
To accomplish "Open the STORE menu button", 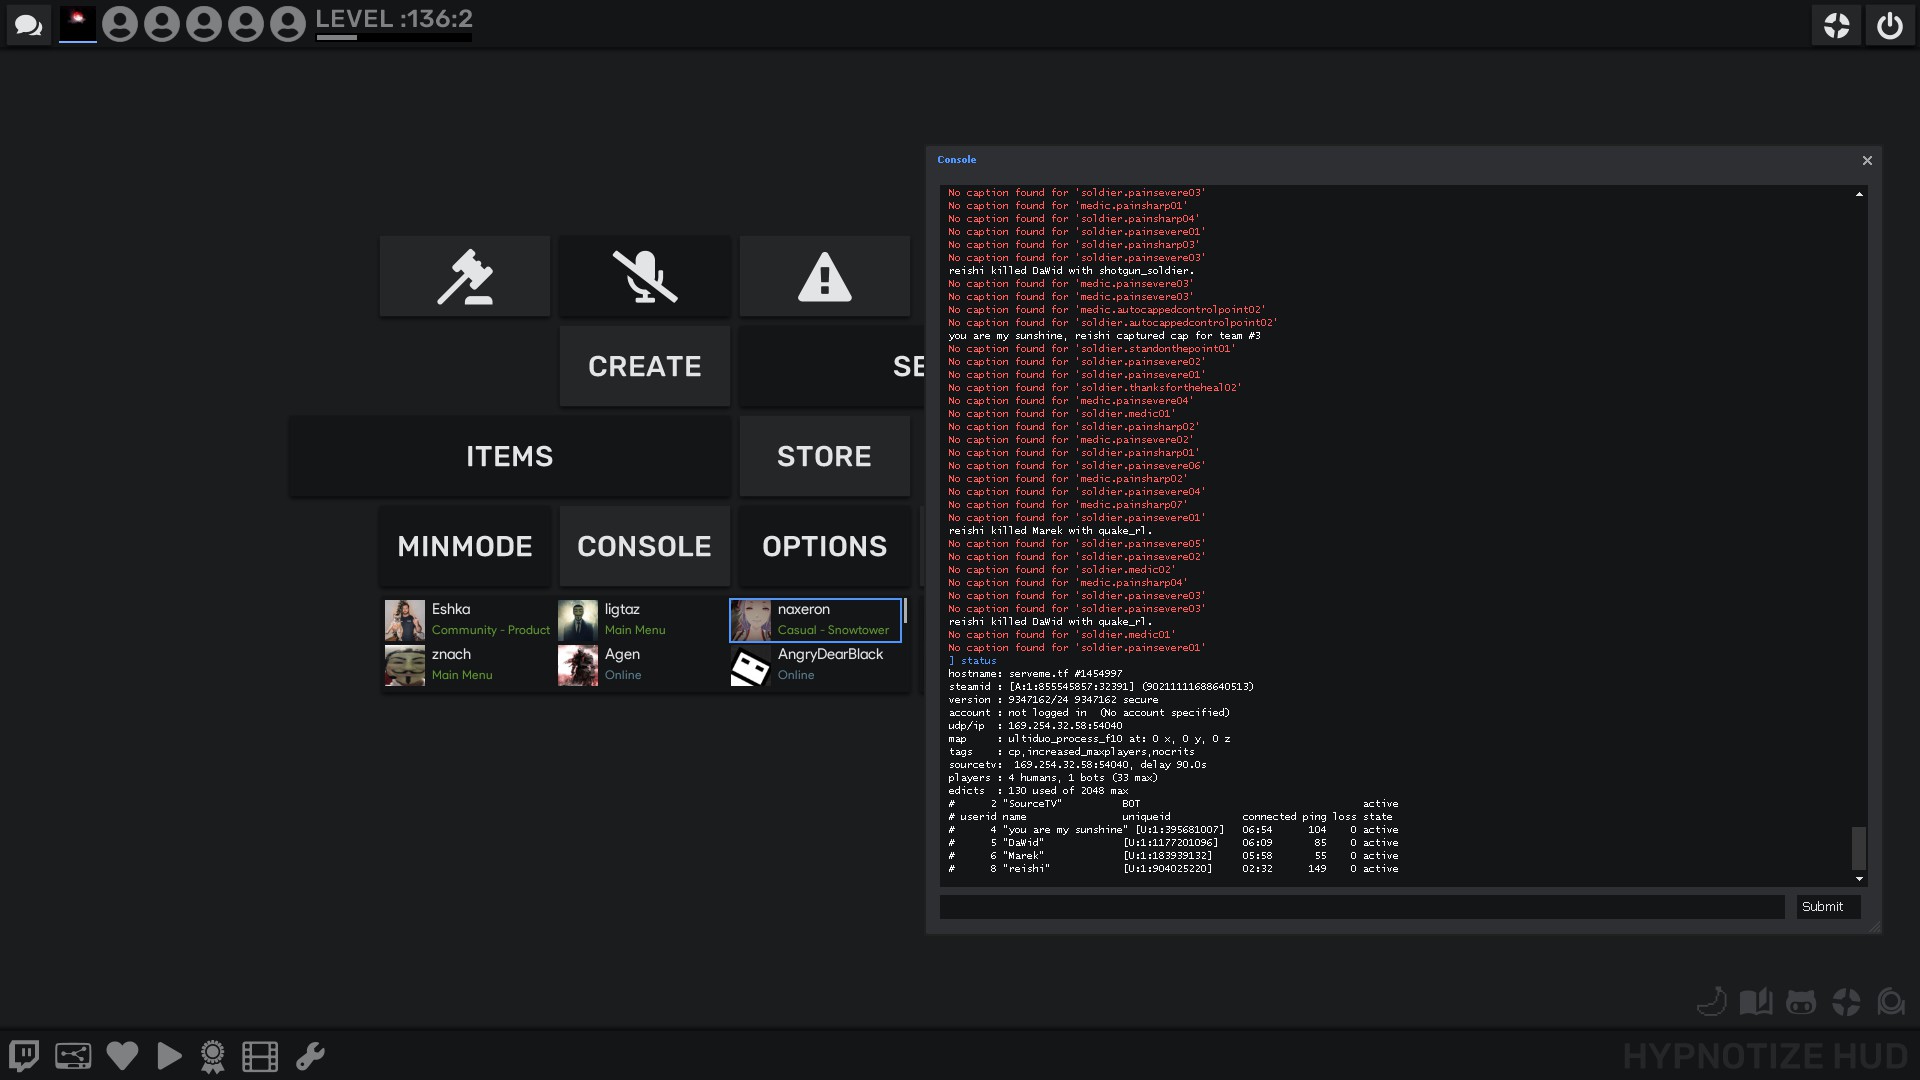I will tap(825, 457).
